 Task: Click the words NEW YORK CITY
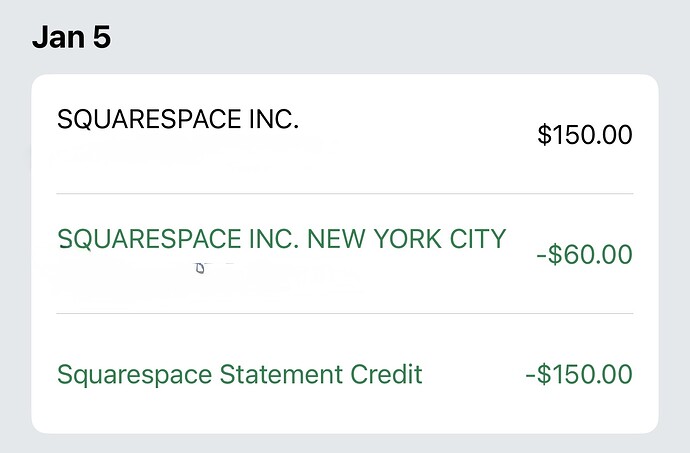pyautogui.click(x=406, y=240)
